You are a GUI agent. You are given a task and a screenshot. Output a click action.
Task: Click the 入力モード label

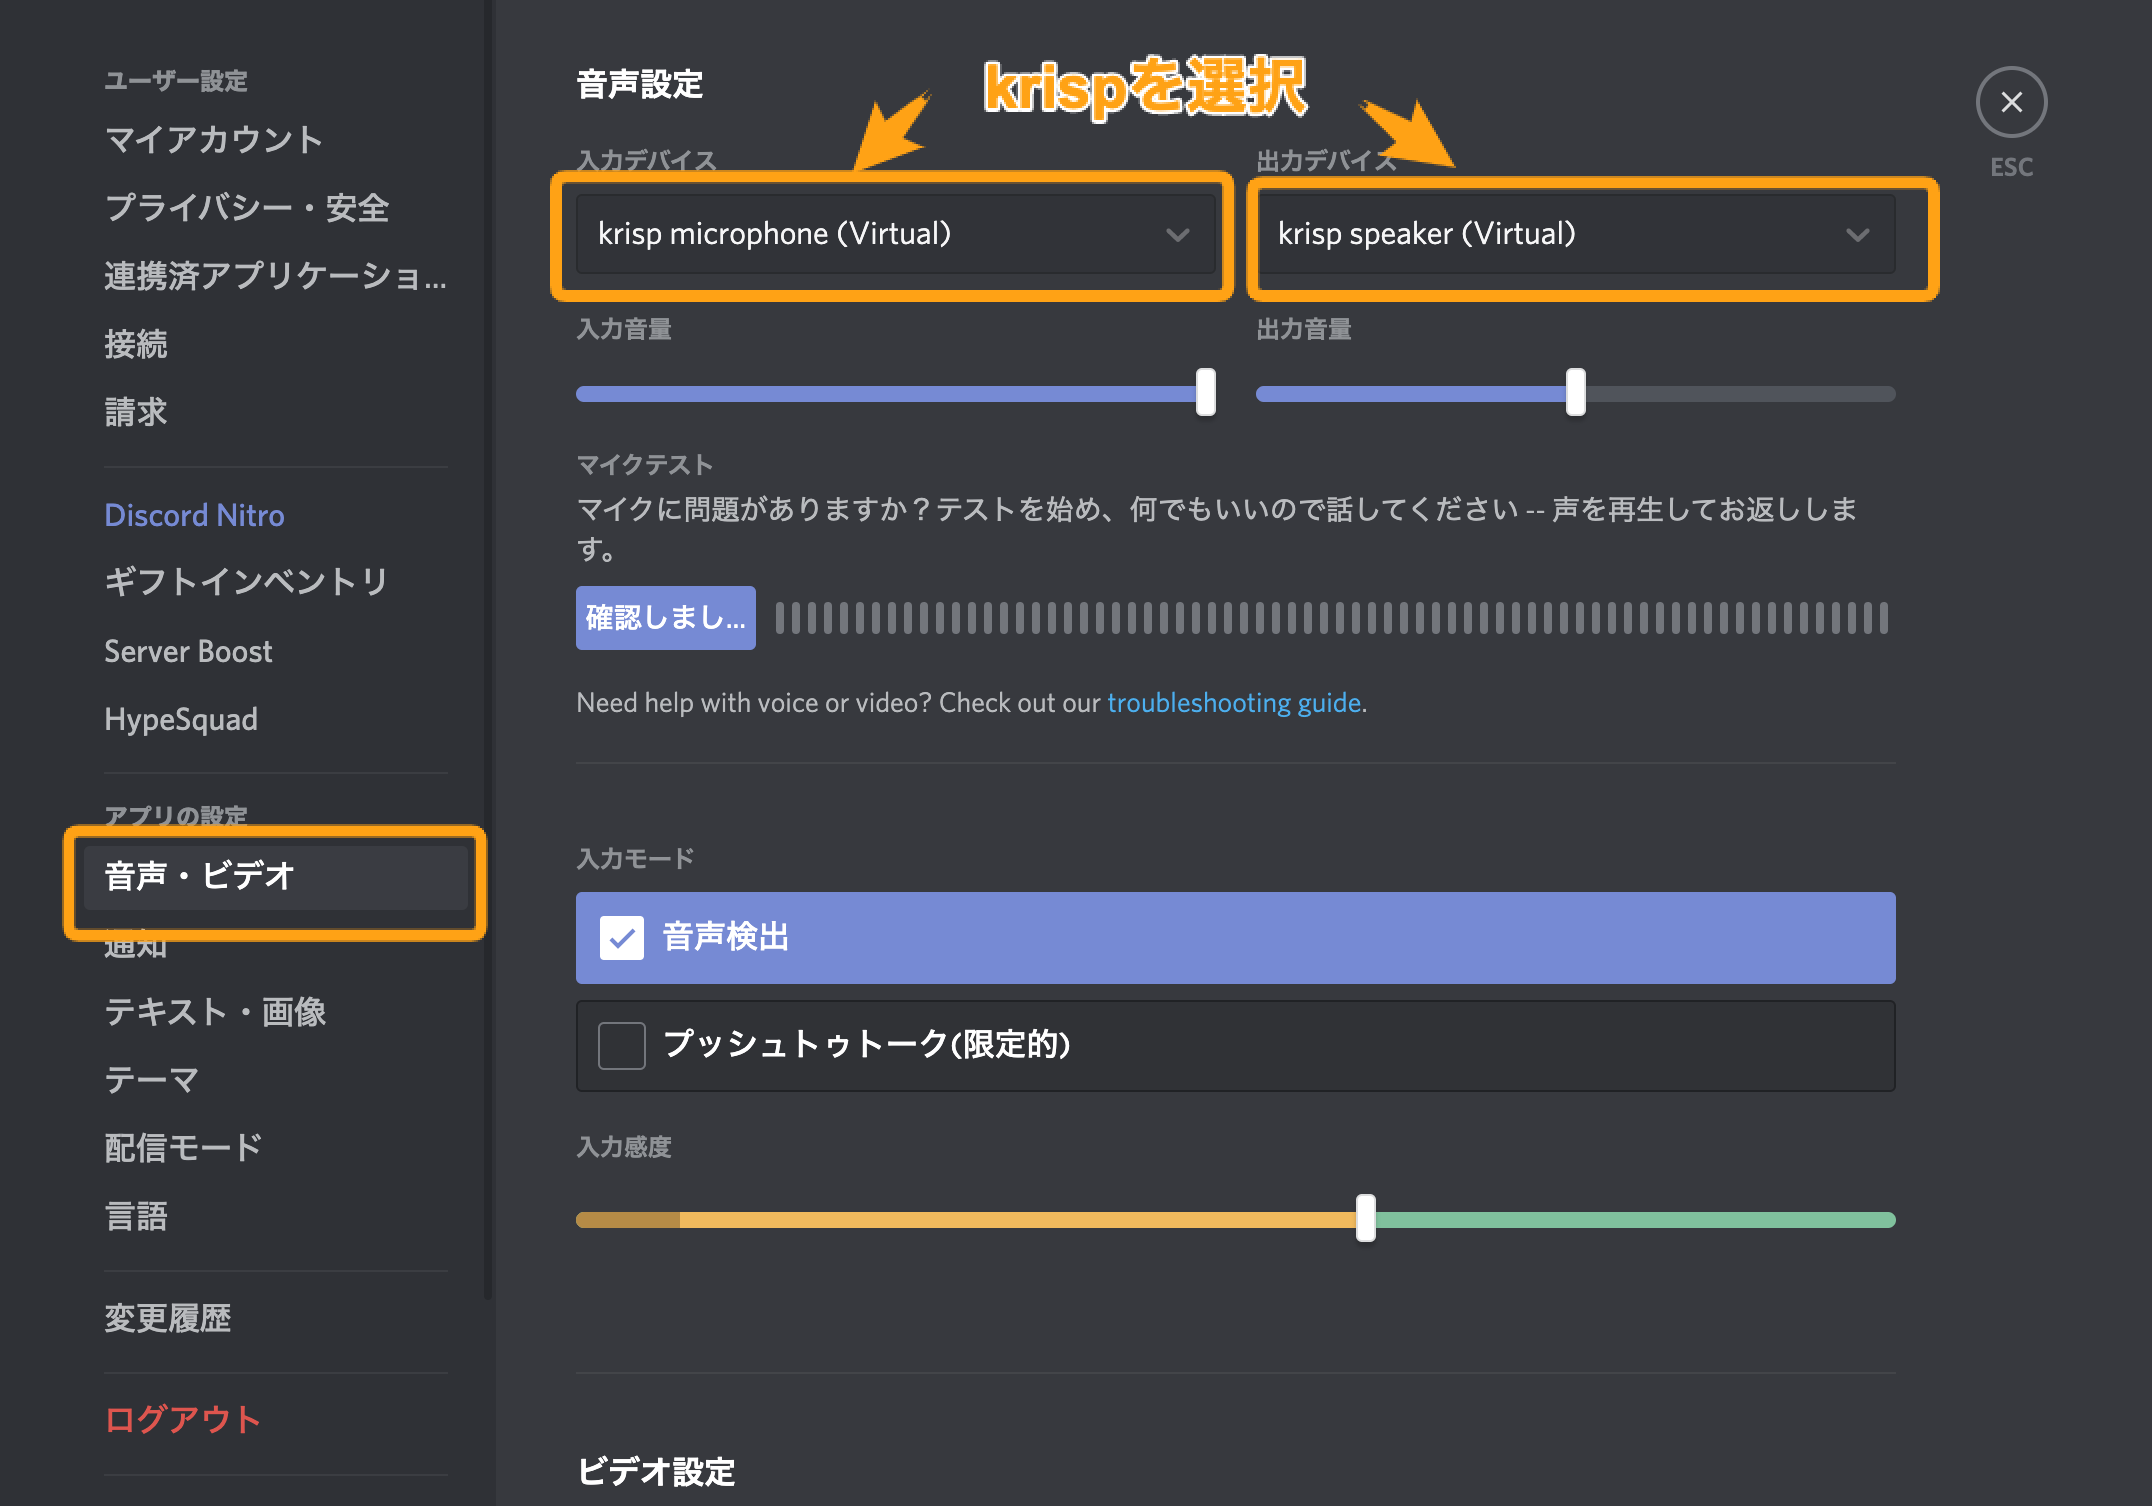click(635, 859)
